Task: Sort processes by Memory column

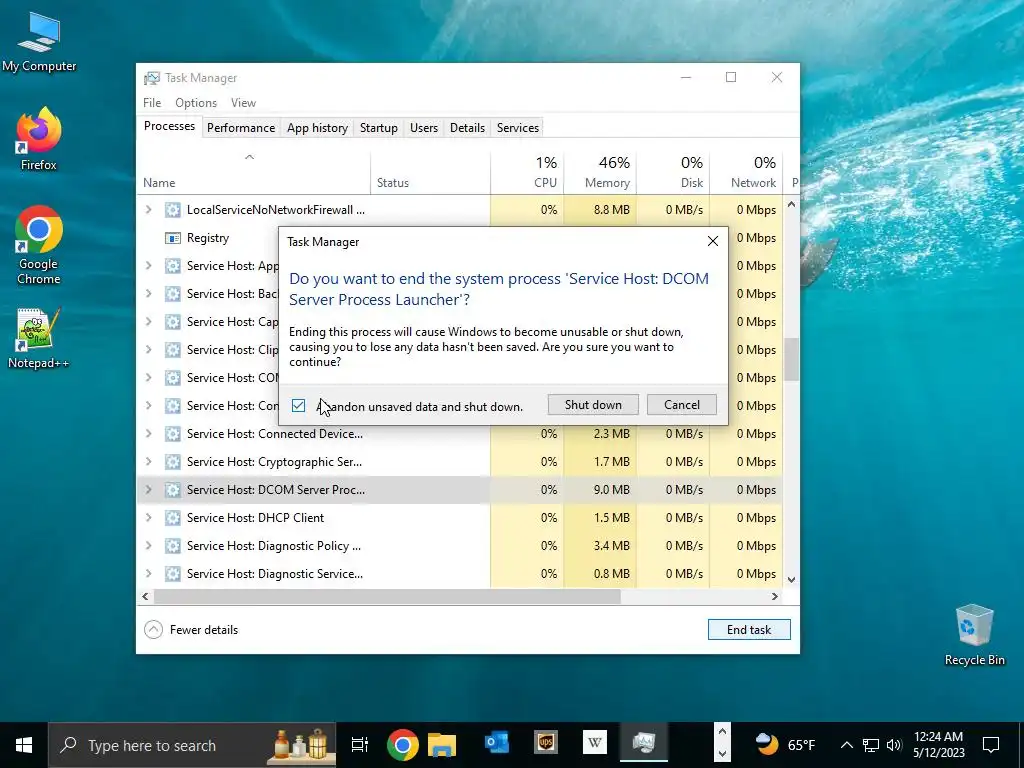Action: [600, 172]
